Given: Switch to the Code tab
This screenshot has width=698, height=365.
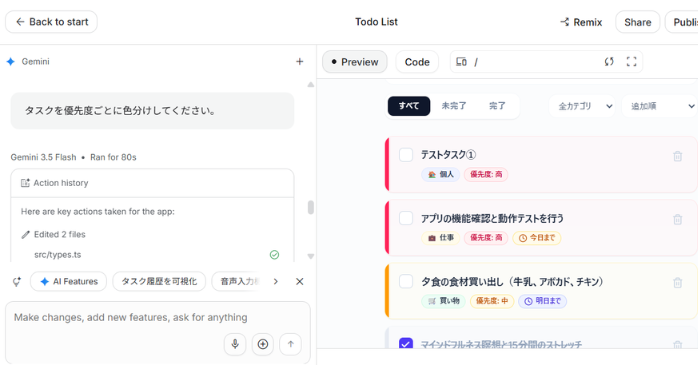Looking at the screenshot, I should pyautogui.click(x=417, y=62).
